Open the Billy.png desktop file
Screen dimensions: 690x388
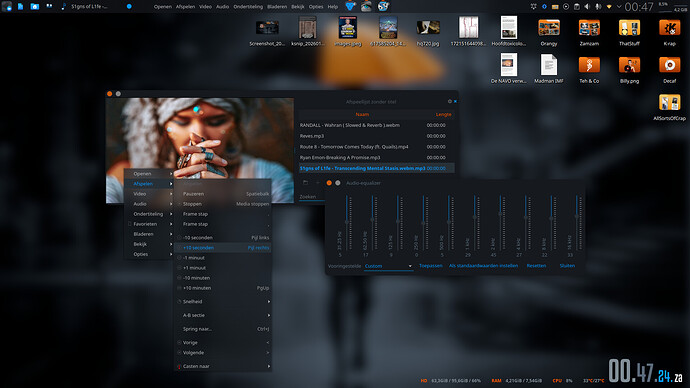tap(629, 66)
